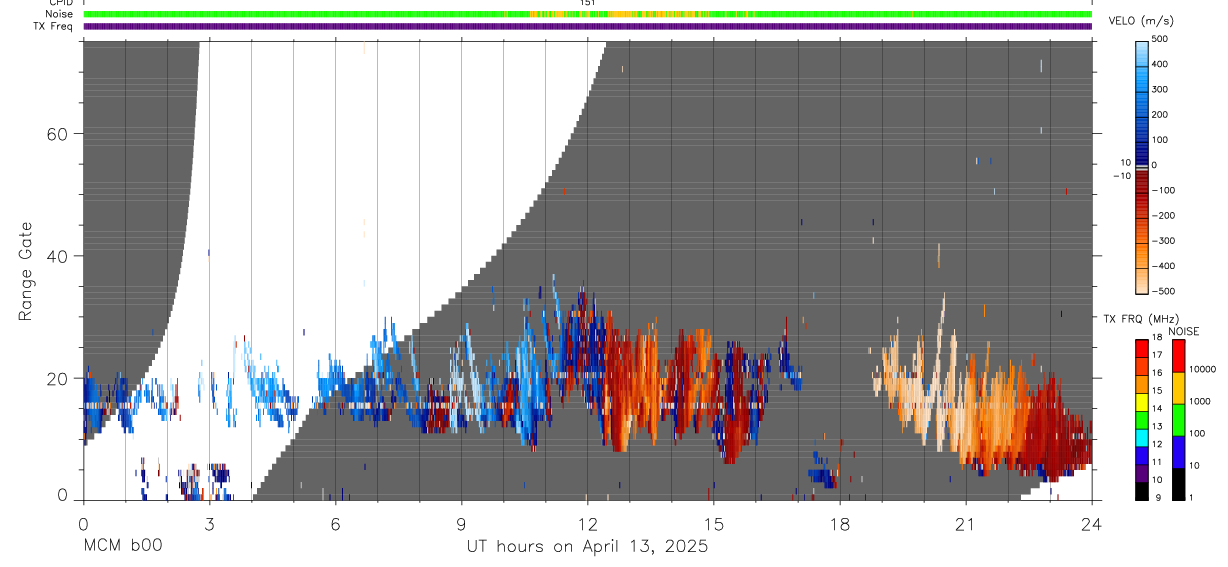The width and height of the screenshot is (1228, 567).
Task: Pick the pale-orange bottom of the velocity colorbar
Action: point(1142,280)
